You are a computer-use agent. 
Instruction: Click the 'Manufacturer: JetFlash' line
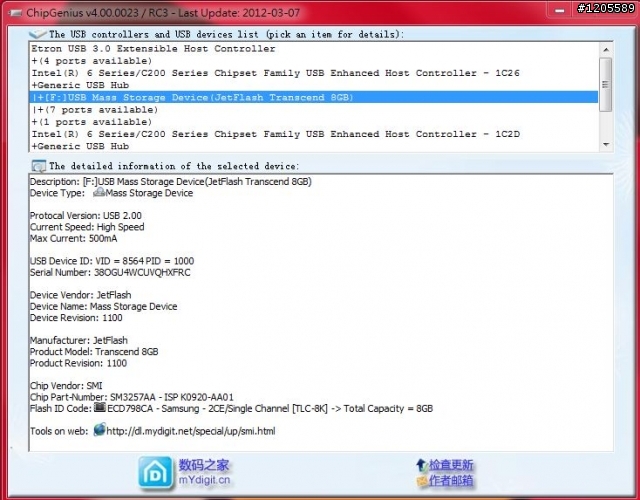coord(79,340)
